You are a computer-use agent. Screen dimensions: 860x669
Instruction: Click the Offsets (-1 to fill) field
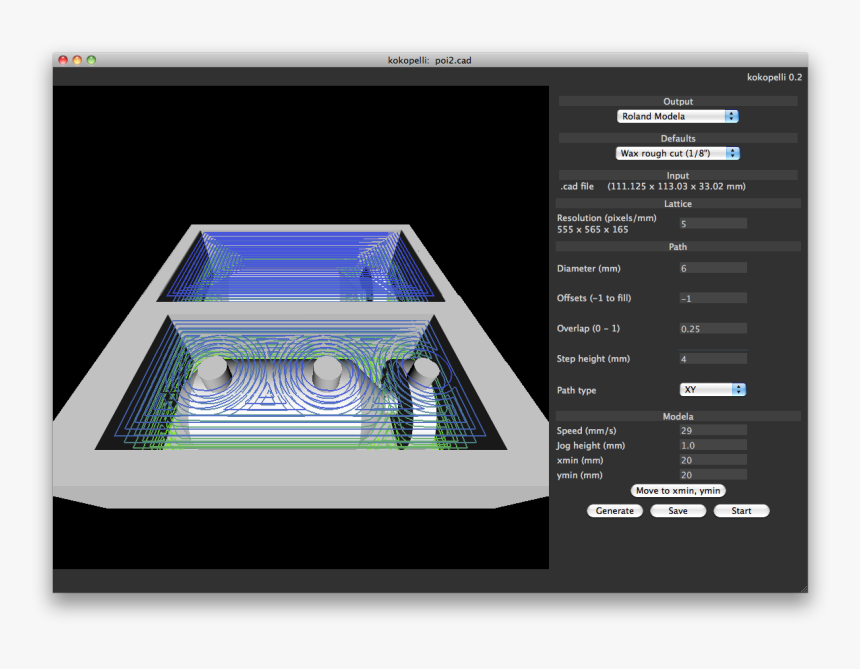(712, 298)
